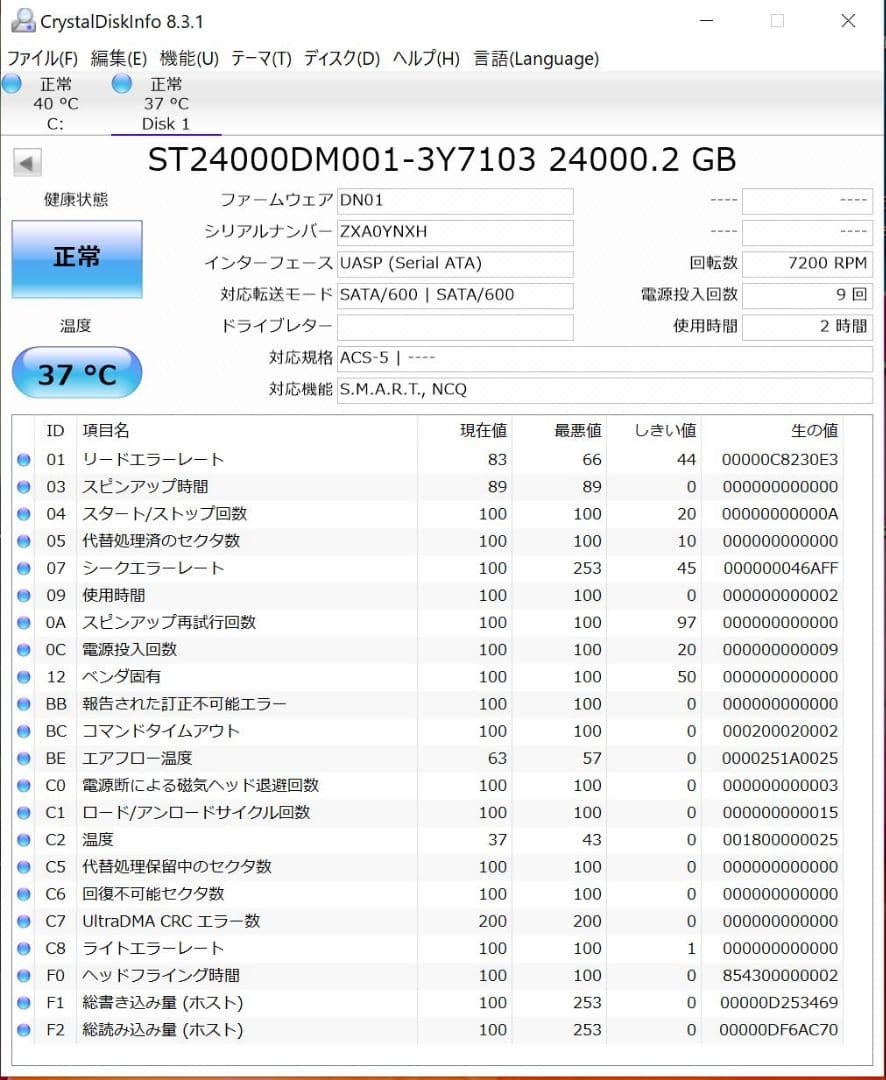Click the indicator beside 代替処理済のセクタ数
Image resolution: width=886 pixels, height=1080 pixels.
tap(23, 541)
